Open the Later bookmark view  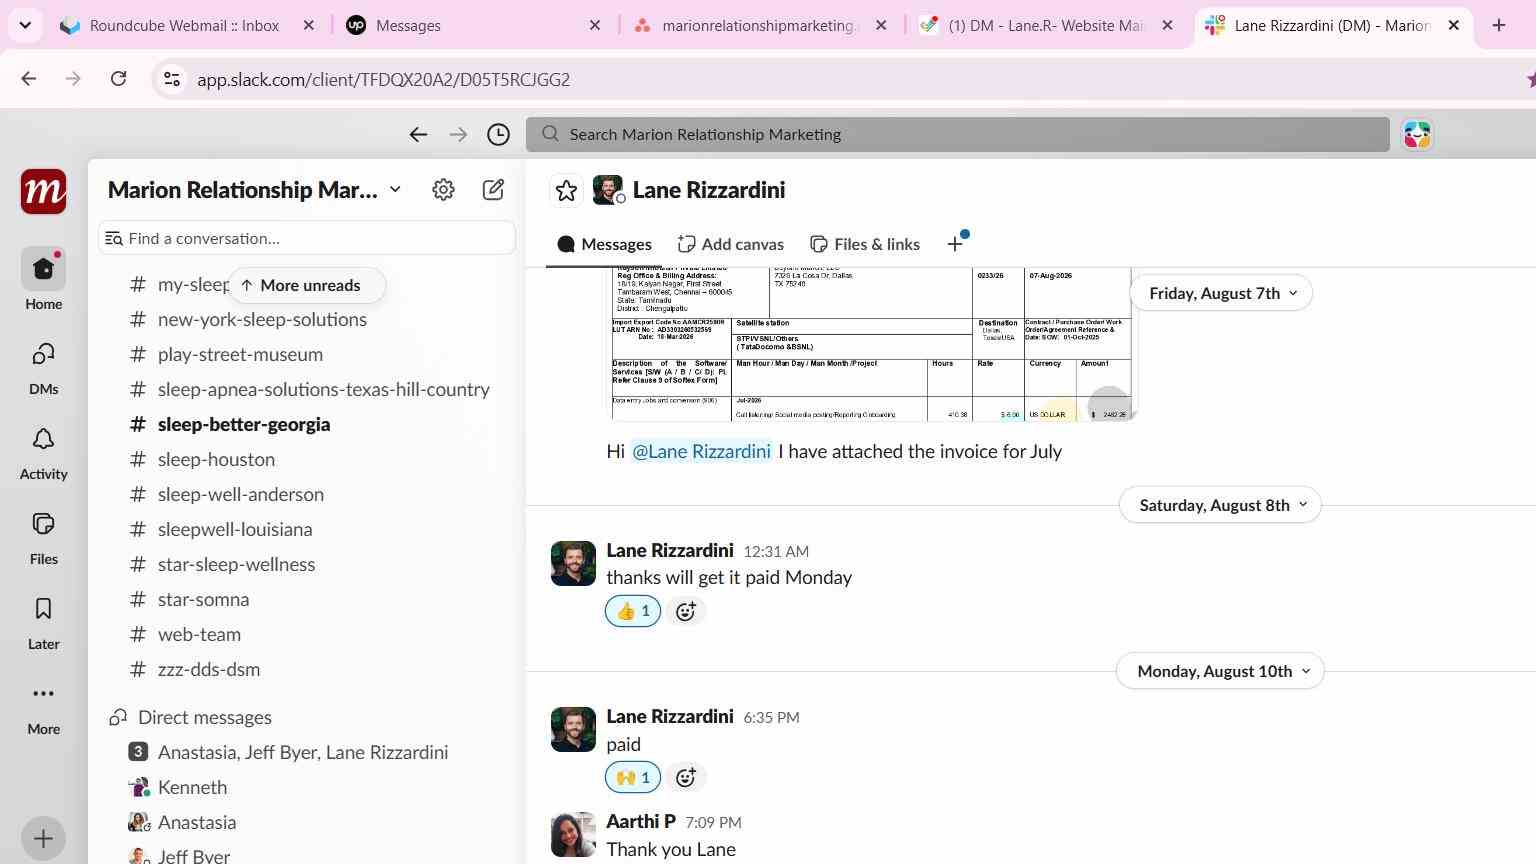(x=43, y=622)
